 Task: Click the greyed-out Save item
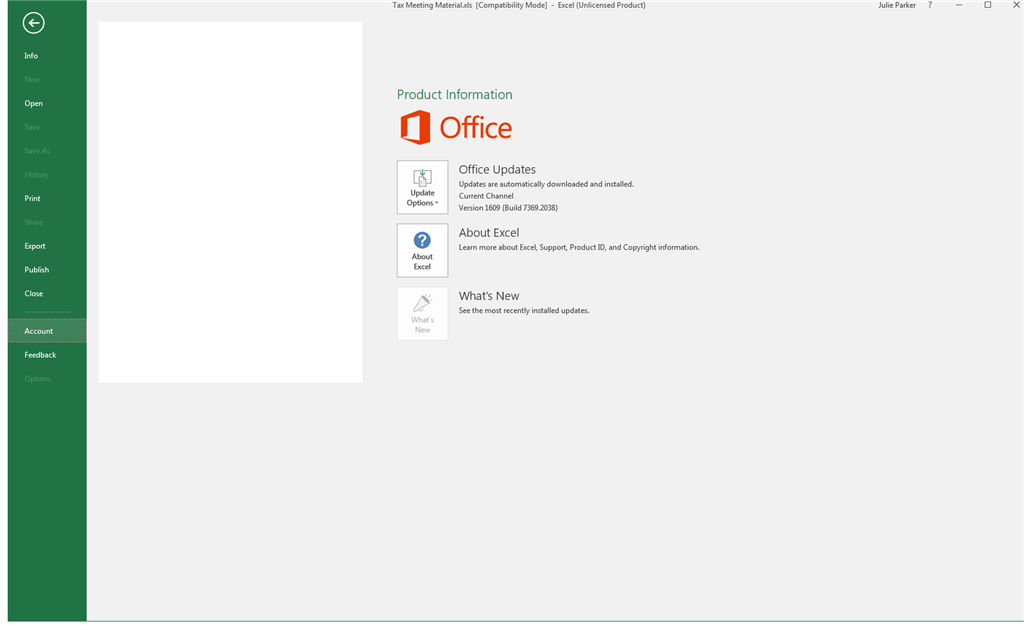coord(47,127)
